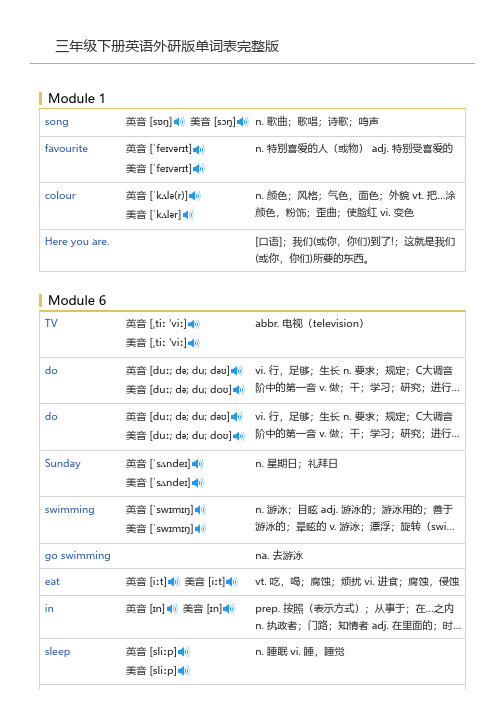Play British pronunciation of in
Screen dimensions: 504x713
172,609
